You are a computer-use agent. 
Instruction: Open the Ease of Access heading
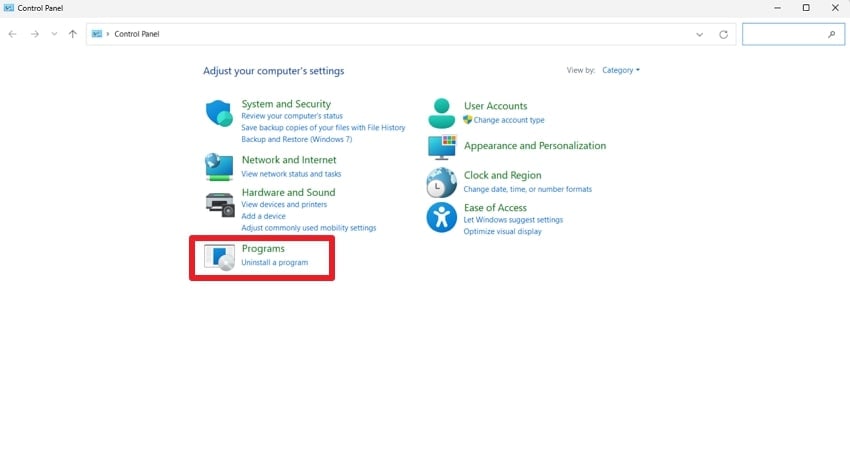tap(495, 208)
